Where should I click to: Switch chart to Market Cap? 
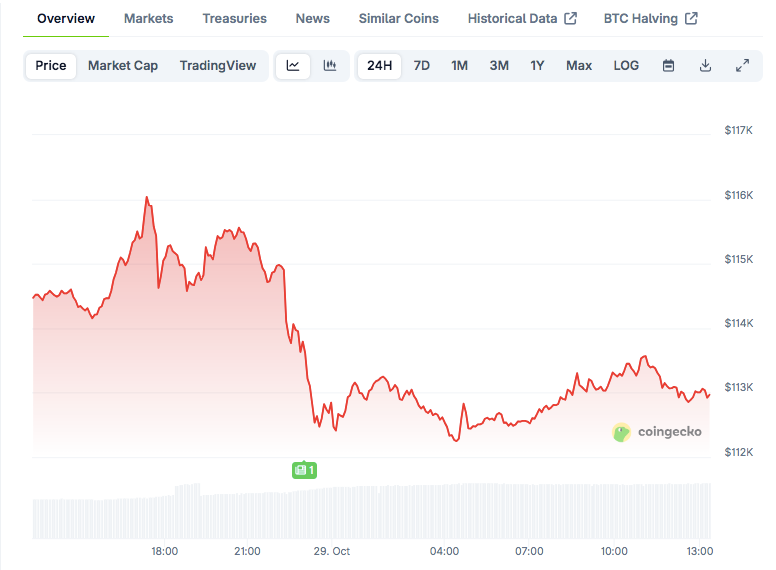click(123, 66)
